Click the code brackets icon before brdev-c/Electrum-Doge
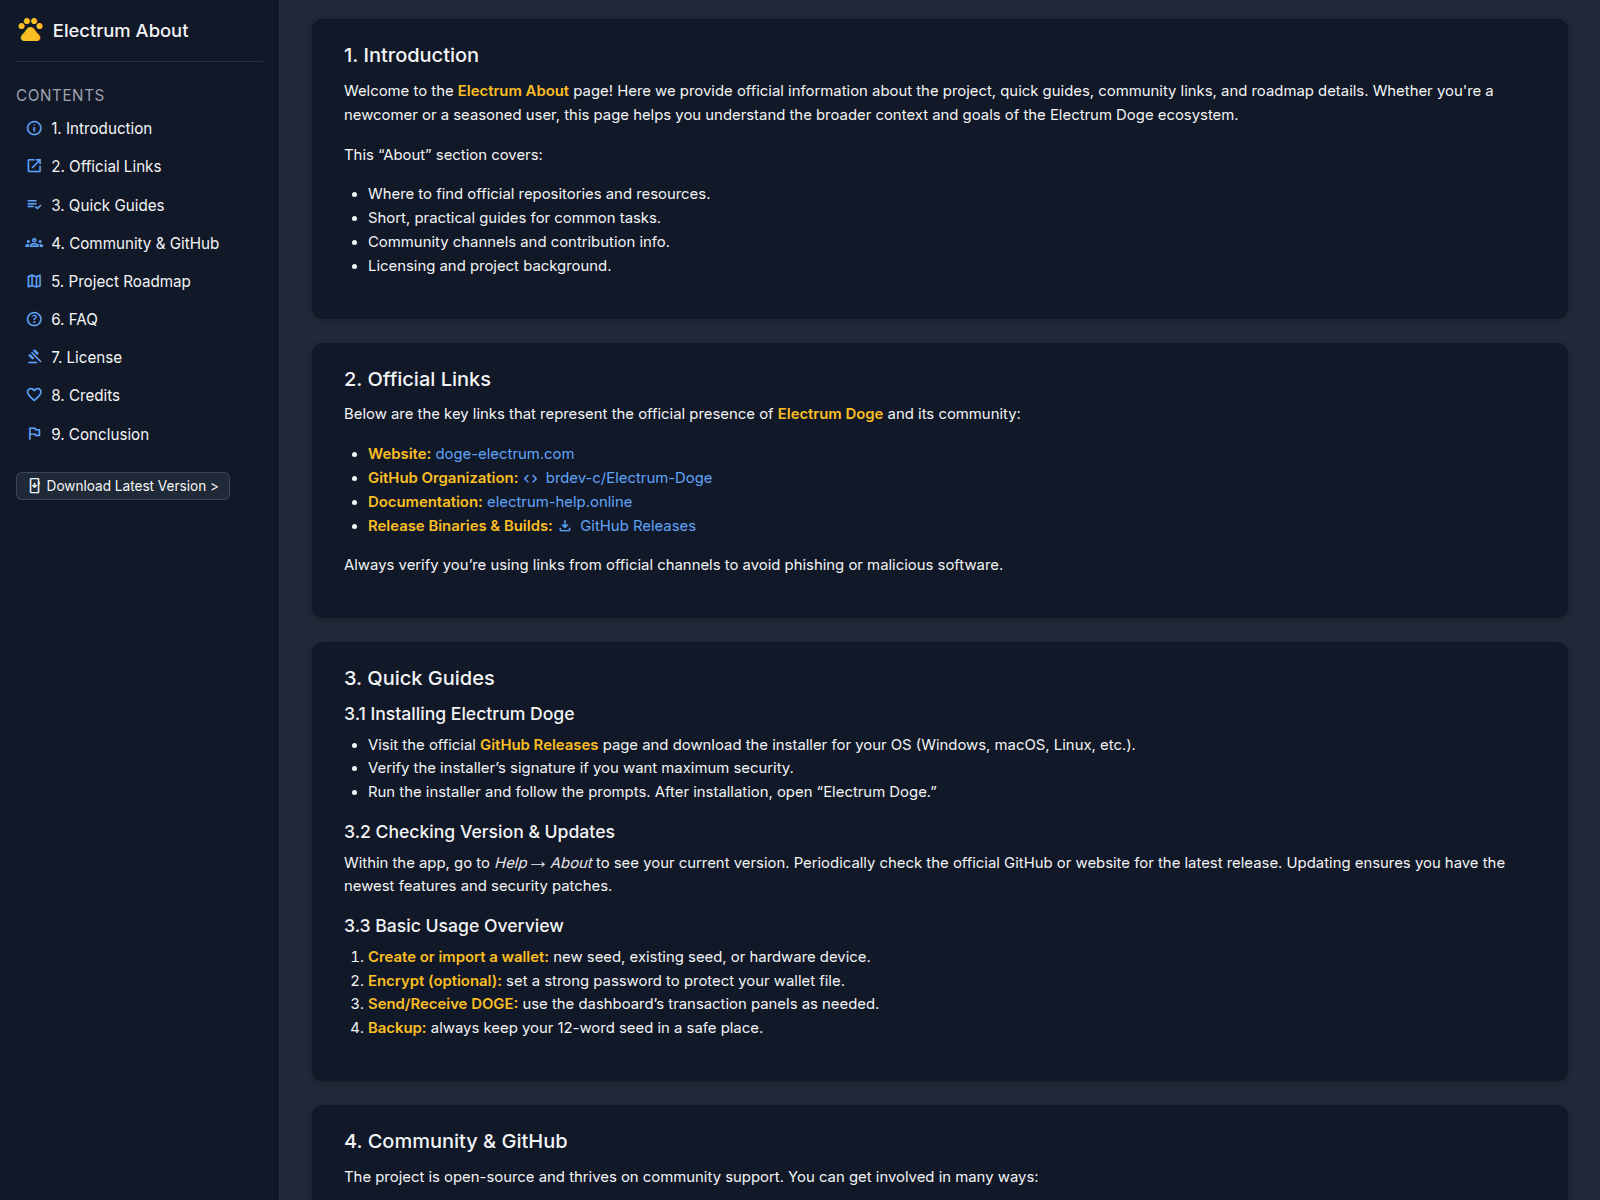The image size is (1600, 1200). tap(531, 478)
